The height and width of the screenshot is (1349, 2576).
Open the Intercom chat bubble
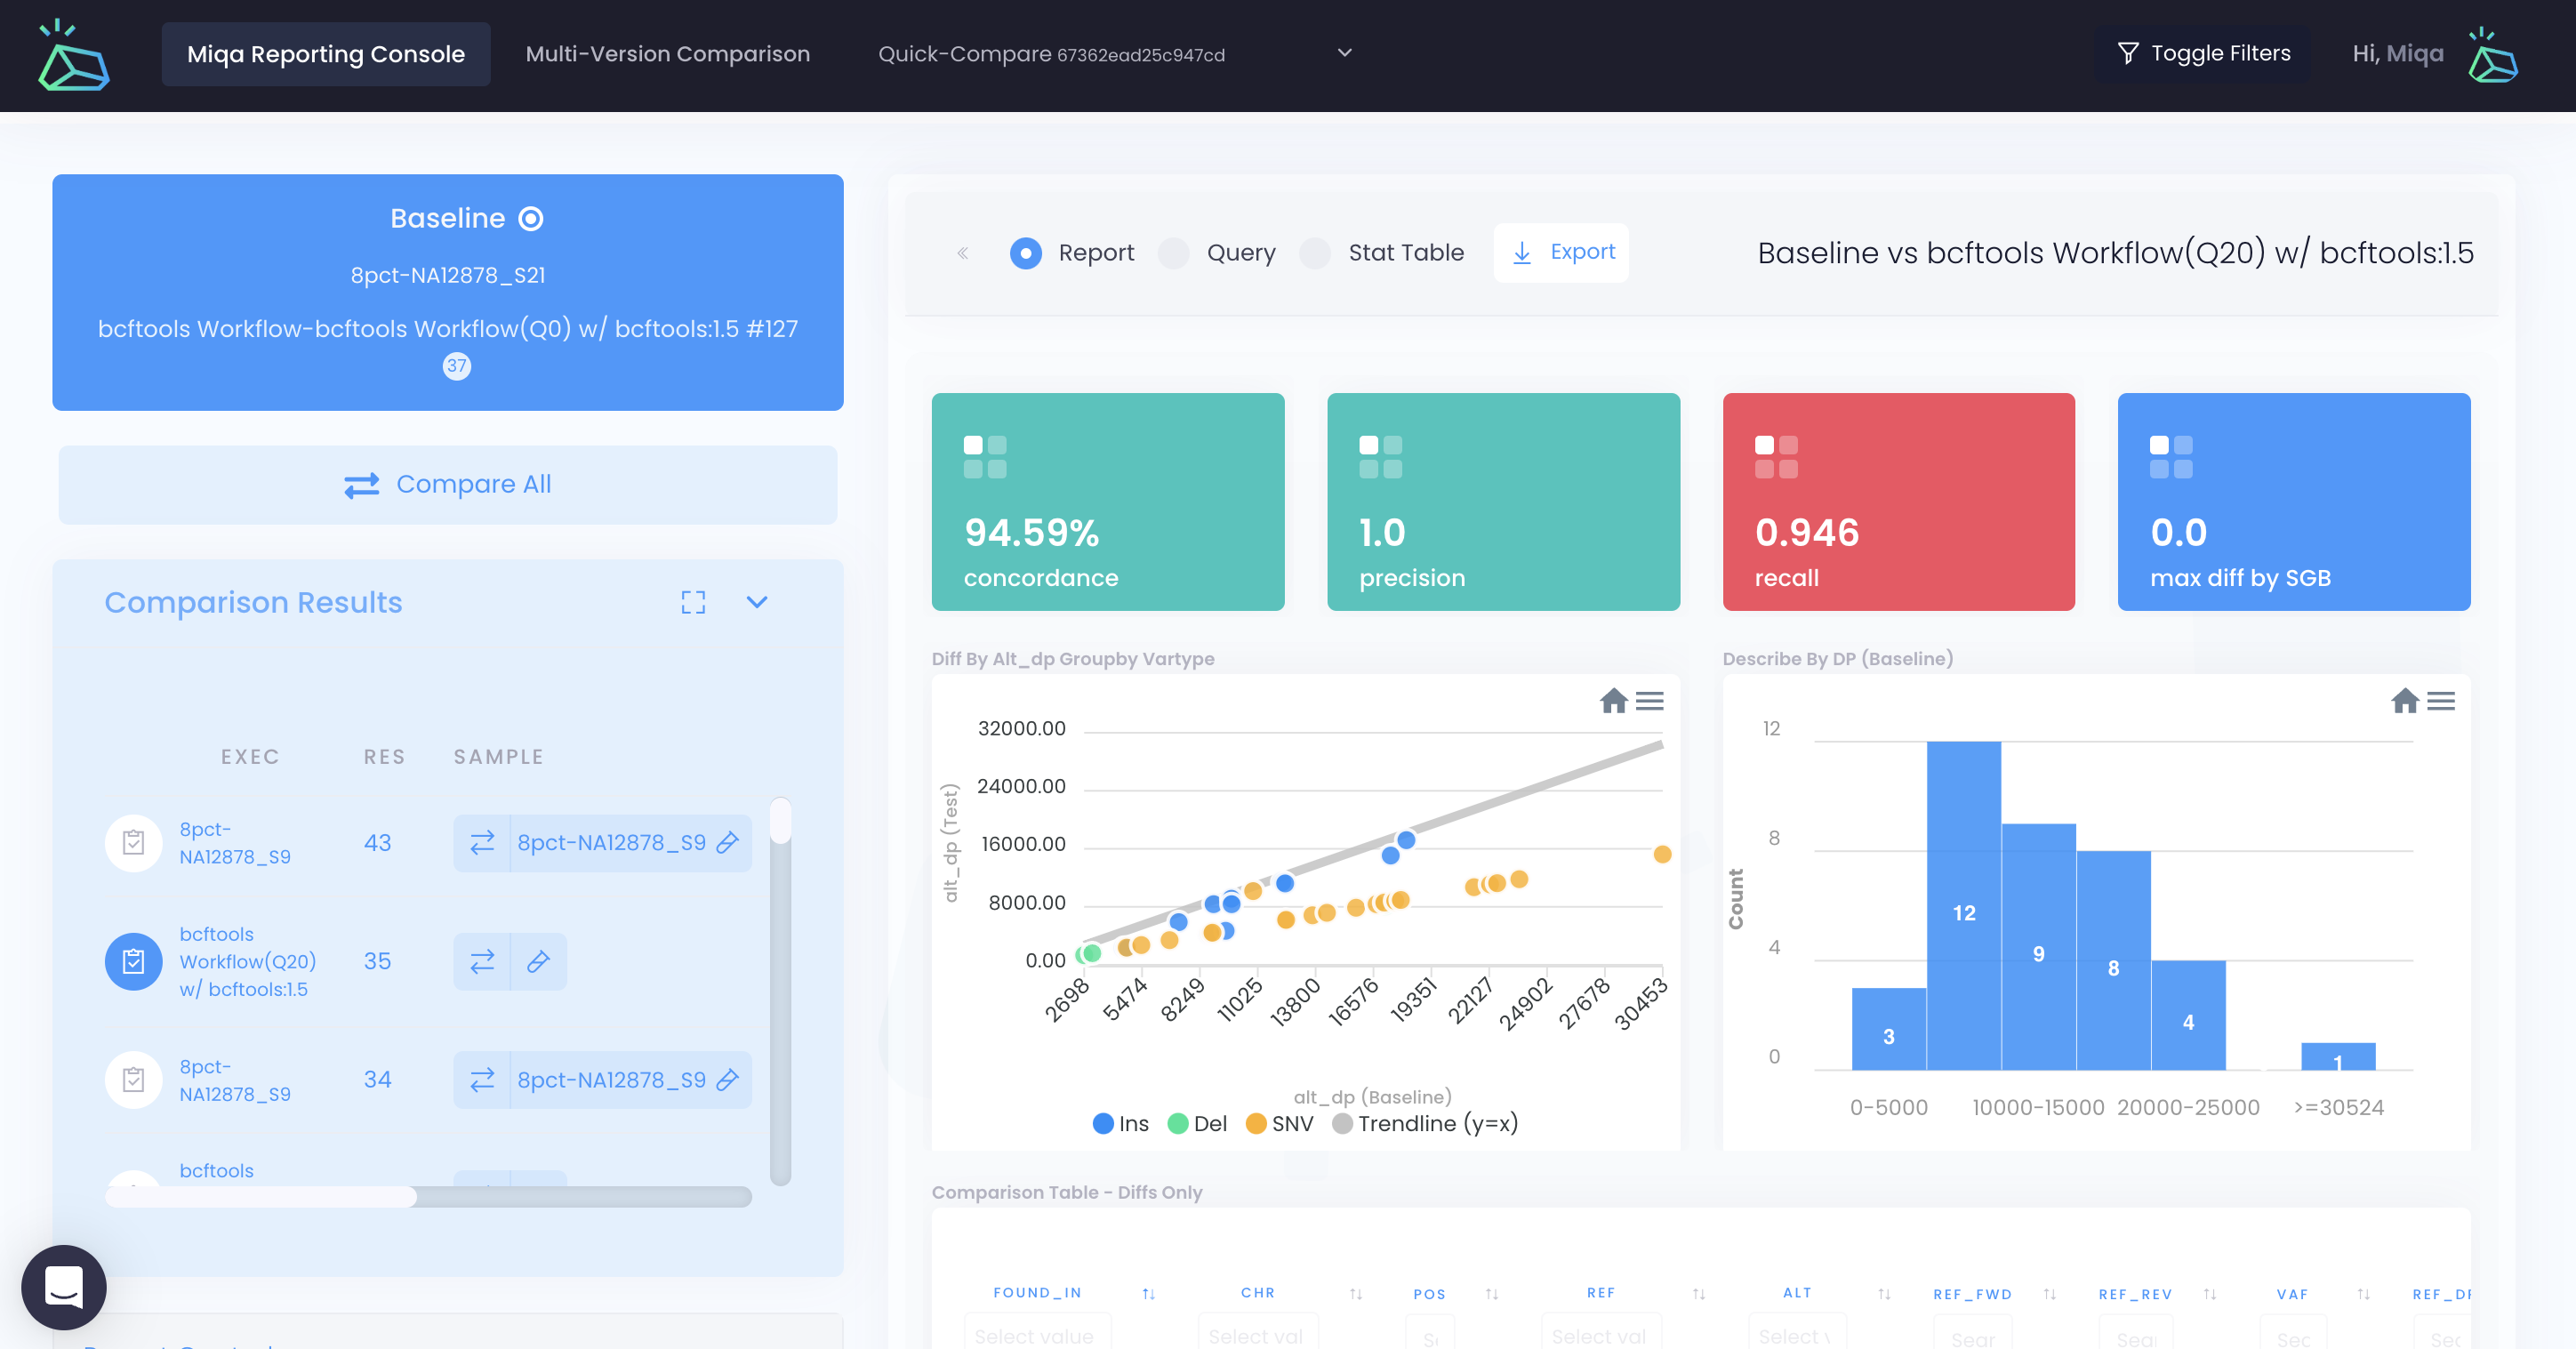pyautogui.click(x=63, y=1287)
